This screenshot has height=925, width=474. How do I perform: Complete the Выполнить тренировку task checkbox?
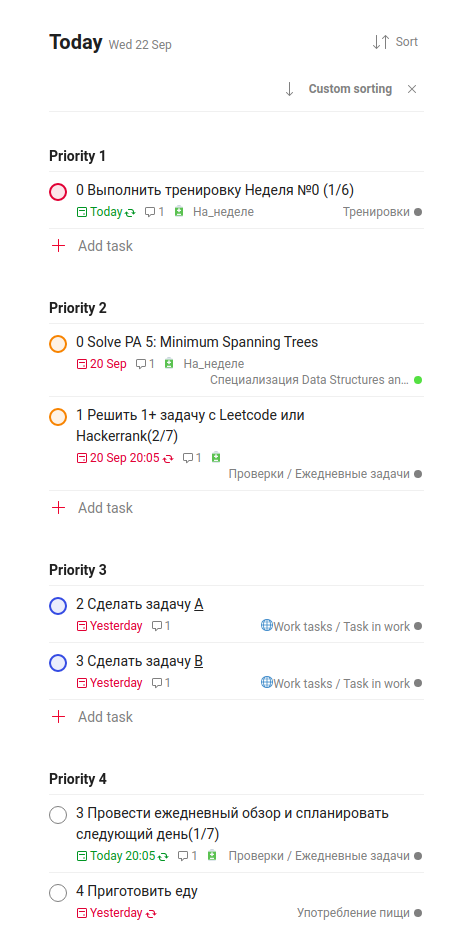pos(58,192)
